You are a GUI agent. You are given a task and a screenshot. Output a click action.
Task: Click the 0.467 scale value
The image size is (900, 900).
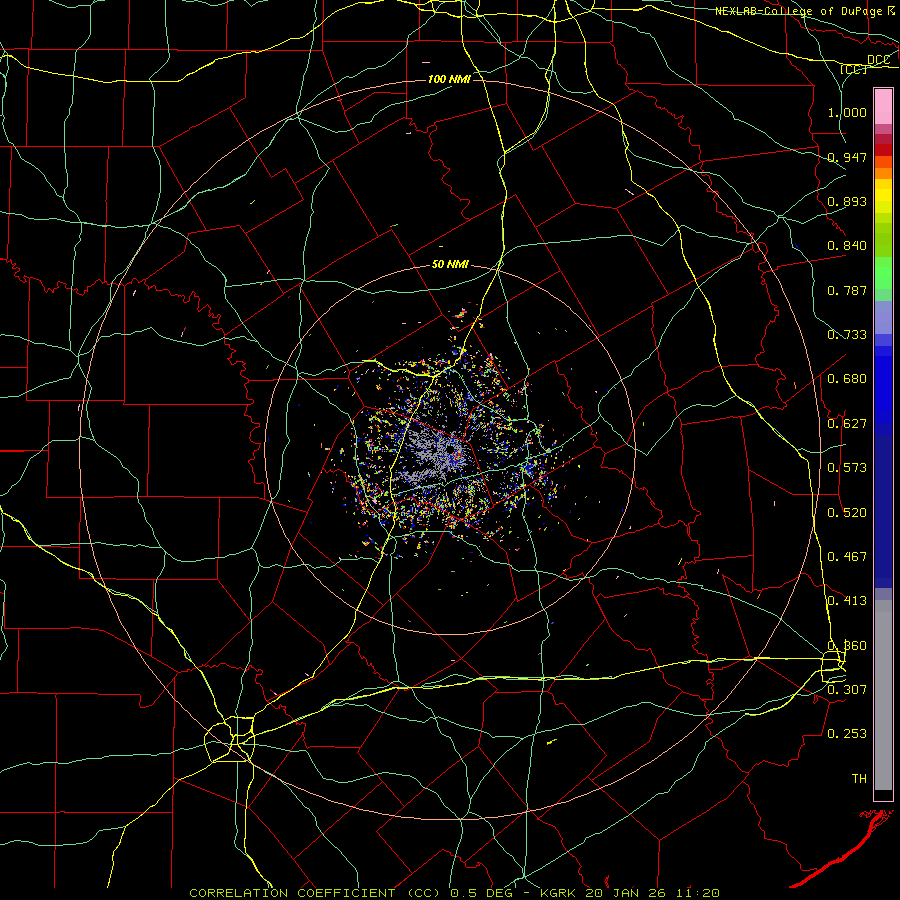[x=847, y=557]
